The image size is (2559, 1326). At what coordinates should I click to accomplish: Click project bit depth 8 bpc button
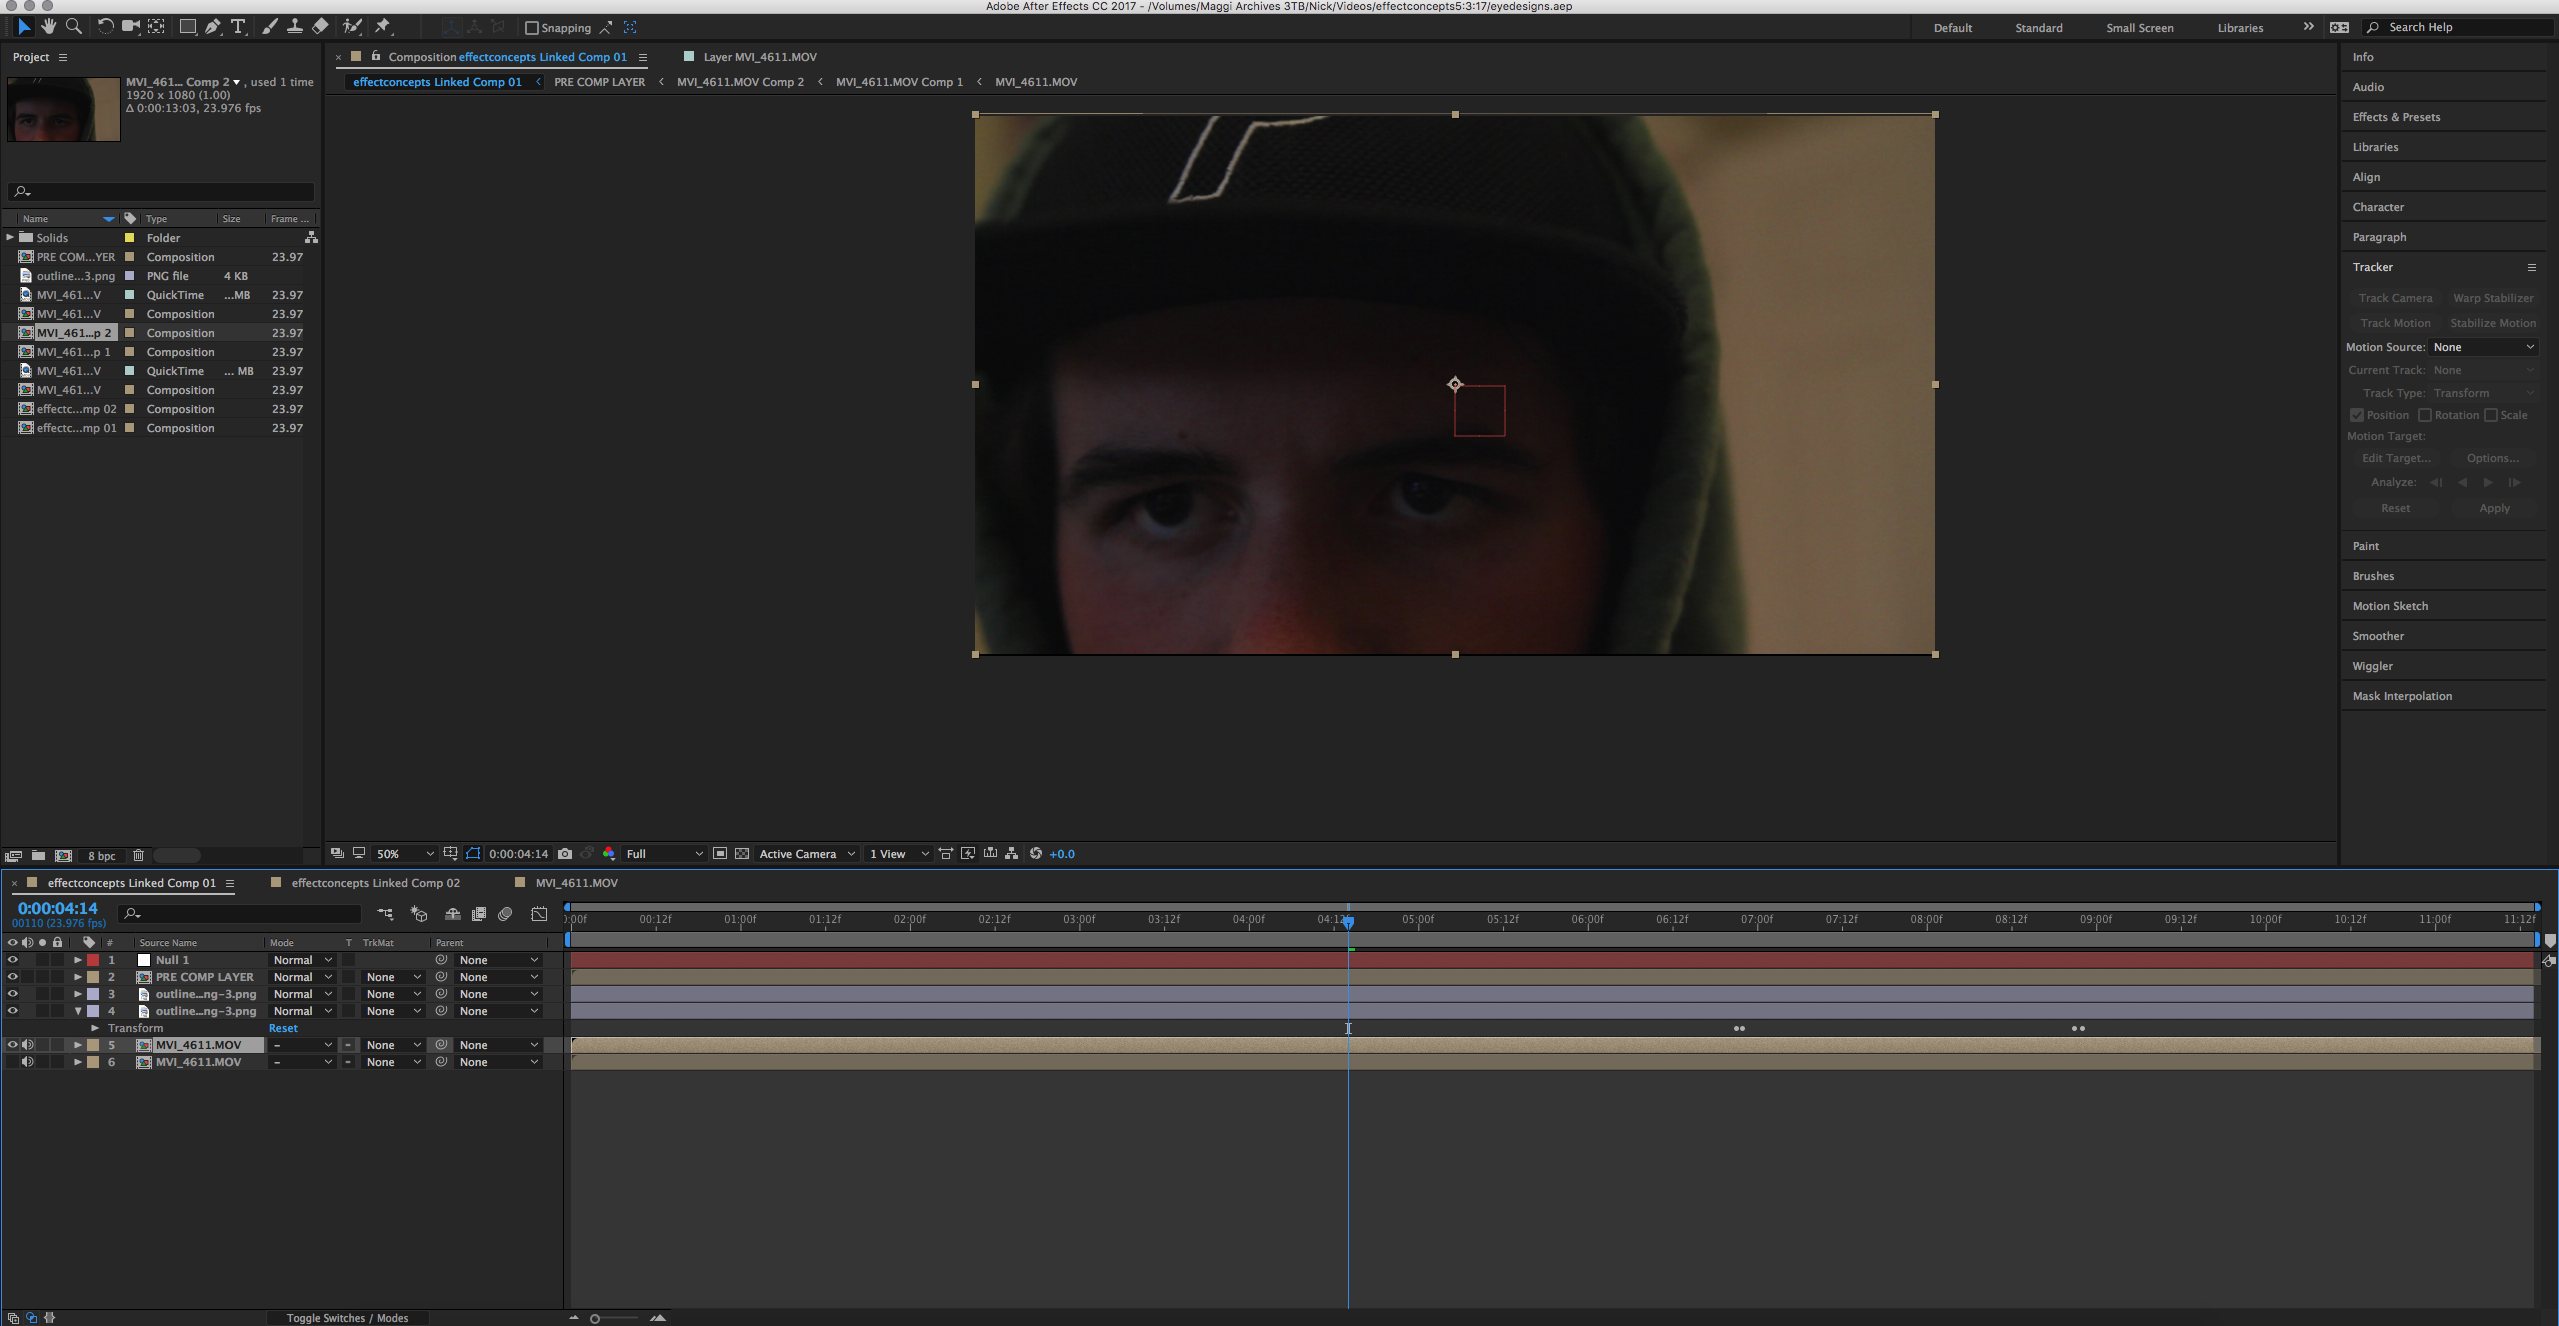click(x=101, y=856)
